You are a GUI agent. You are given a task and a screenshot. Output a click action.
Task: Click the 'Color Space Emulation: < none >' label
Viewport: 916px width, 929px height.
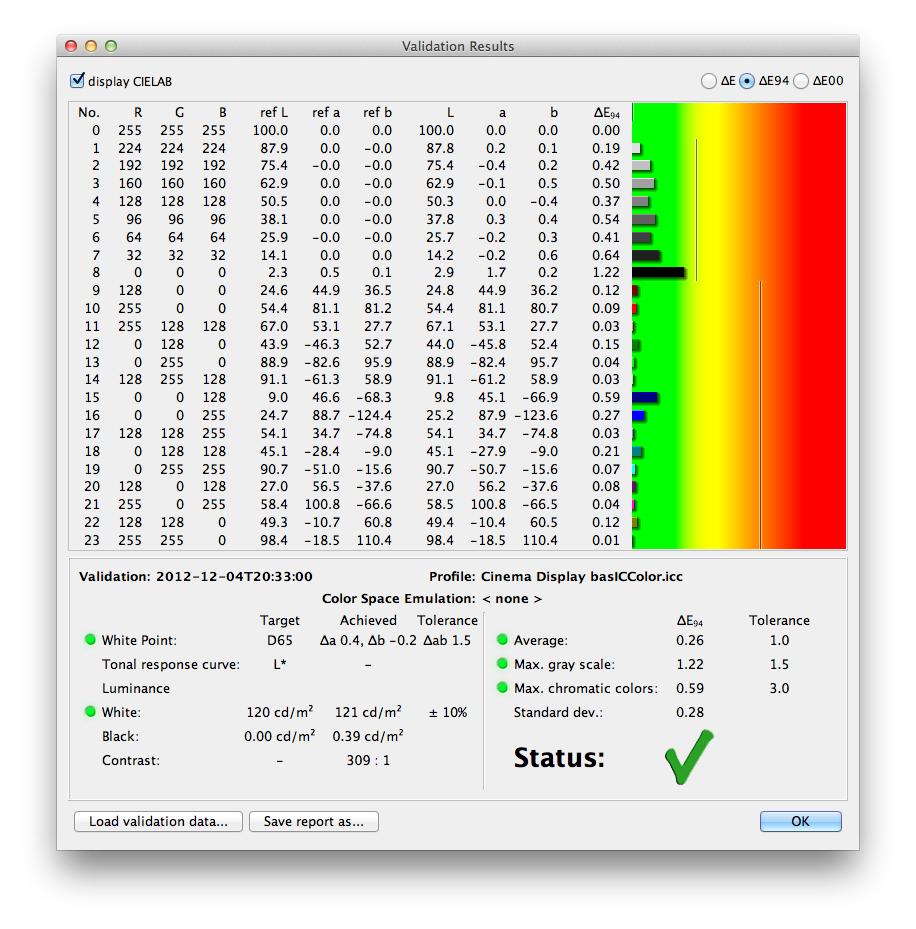pyautogui.click(x=432, y=598)
